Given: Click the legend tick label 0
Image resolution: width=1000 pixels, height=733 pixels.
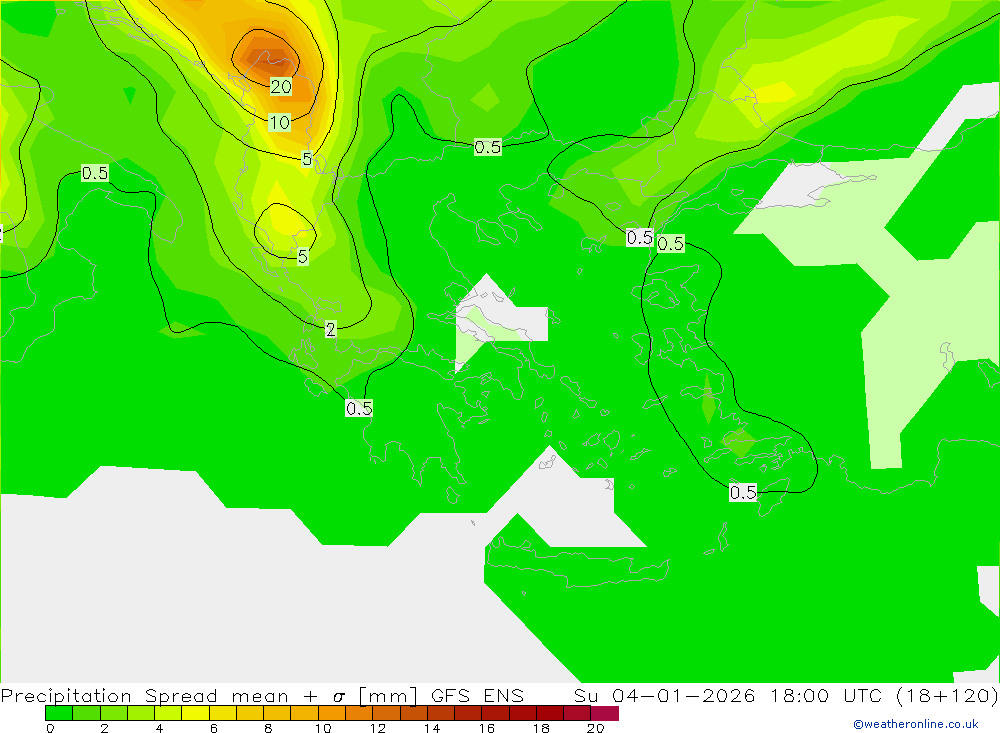Looking at the screenshot, I should pyautogui.click(x=50, y=728).
